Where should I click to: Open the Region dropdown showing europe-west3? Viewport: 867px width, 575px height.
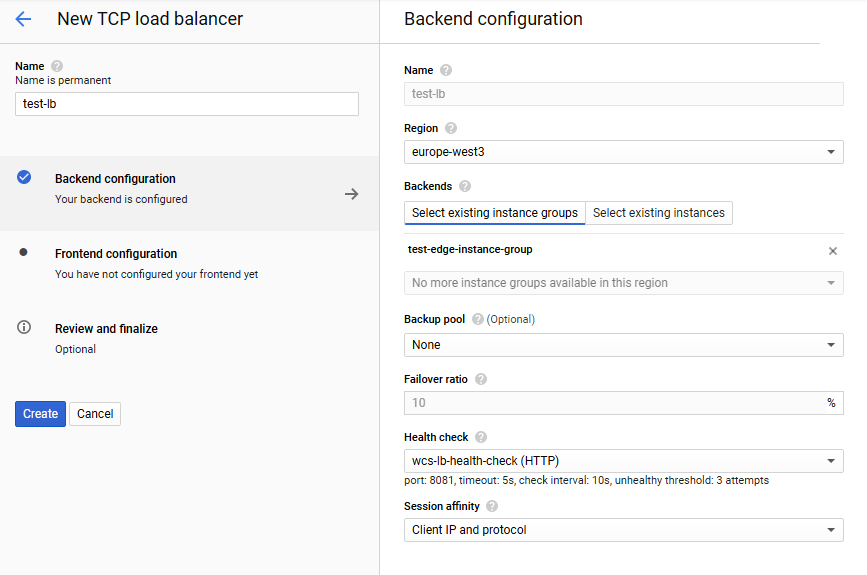click(623, 152)
